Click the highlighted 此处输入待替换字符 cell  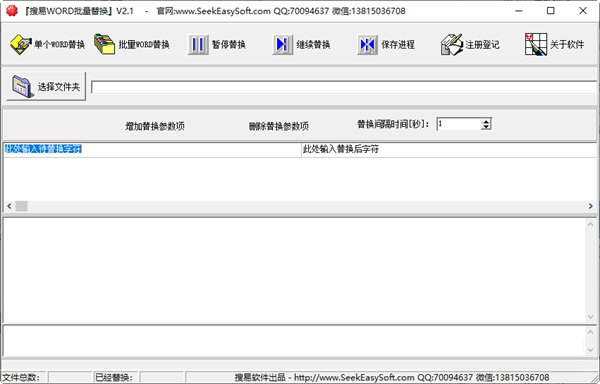(152, 149)
